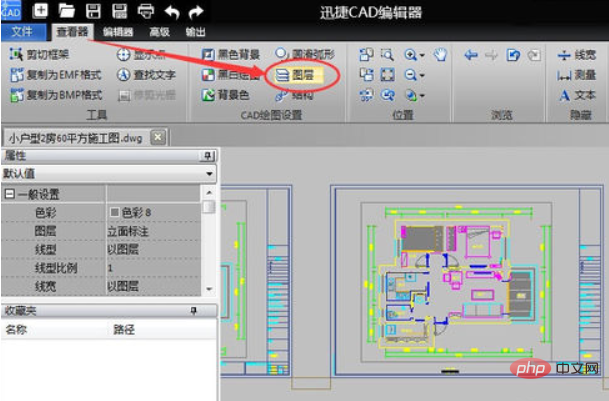
Task: Click the fit to window icon
Action: [387, 75]
